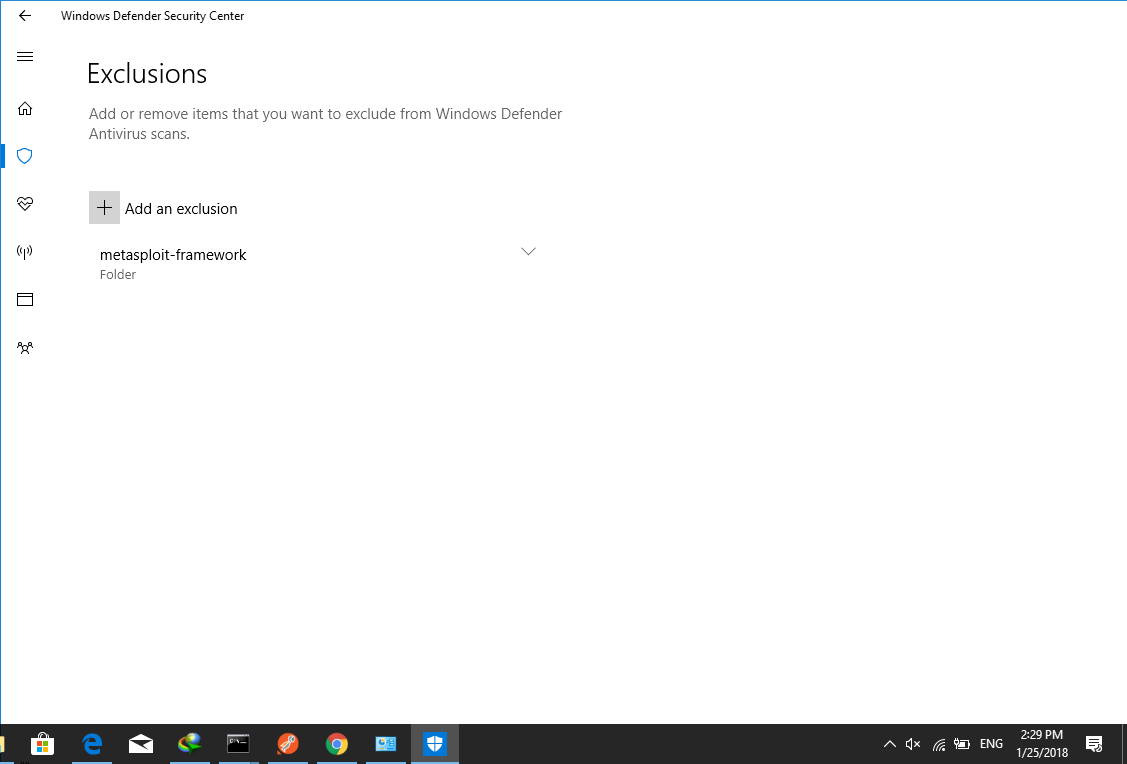The width and height of the screenshot is (1127, 764).
Task: Click Add an exclusion
Action: point(163,207)
